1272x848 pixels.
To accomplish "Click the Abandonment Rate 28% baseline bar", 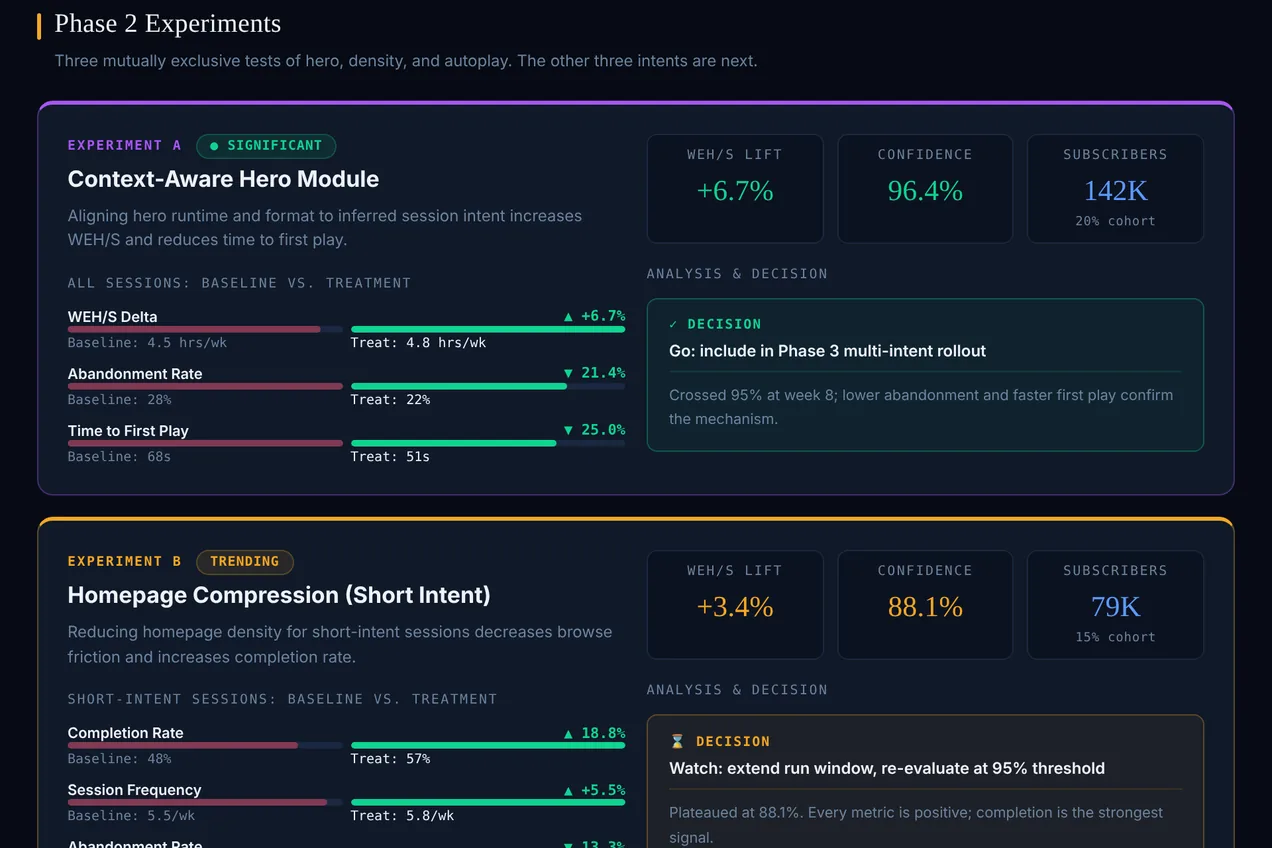I will (x=205, y=386).
